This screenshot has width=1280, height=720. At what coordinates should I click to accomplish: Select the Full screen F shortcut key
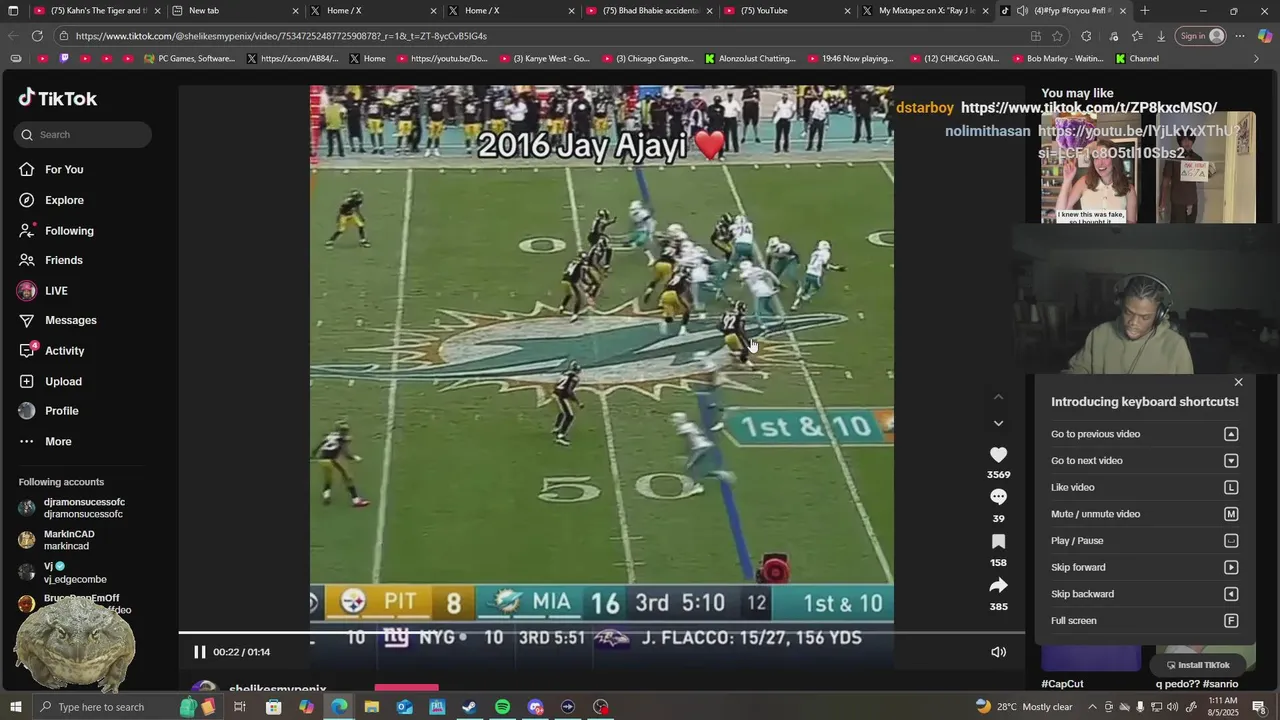coord(1231,621)
